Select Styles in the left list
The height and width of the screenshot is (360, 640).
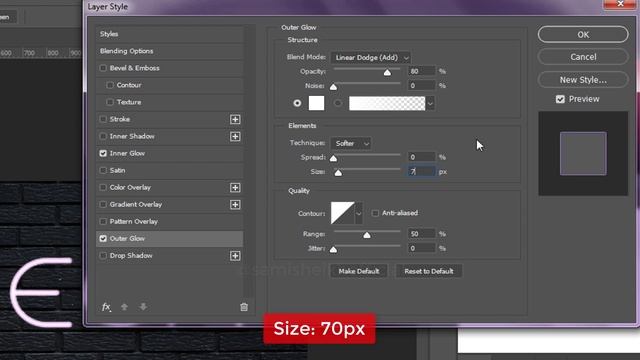point(169,34)
